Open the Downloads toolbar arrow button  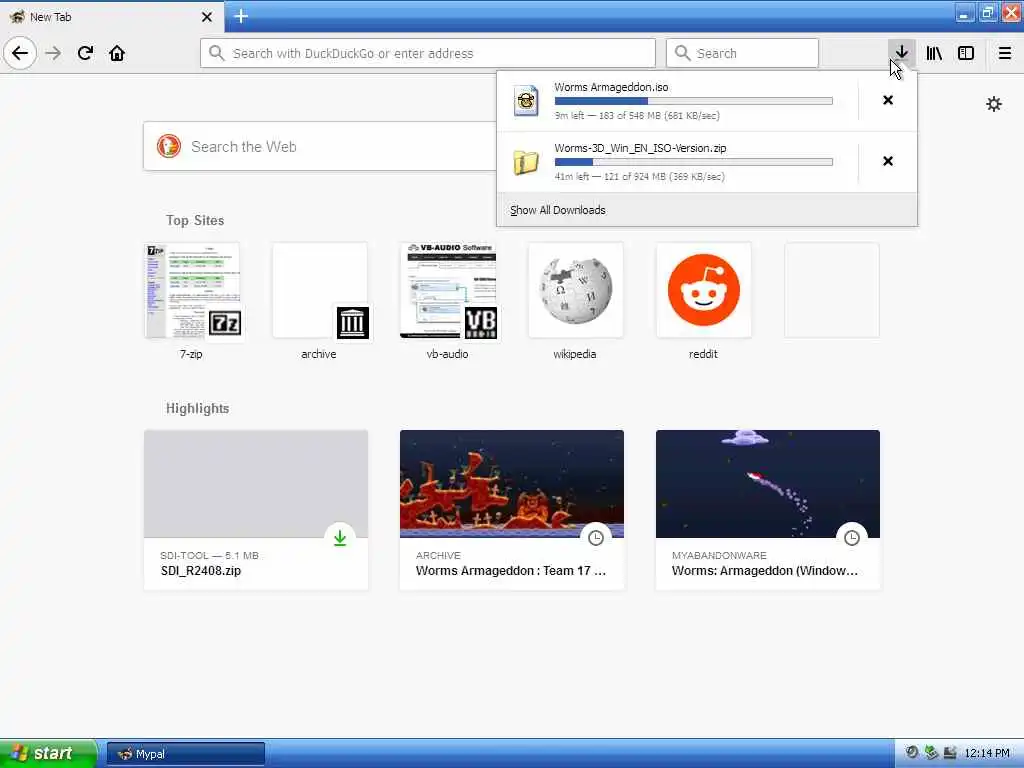[901, 53]
